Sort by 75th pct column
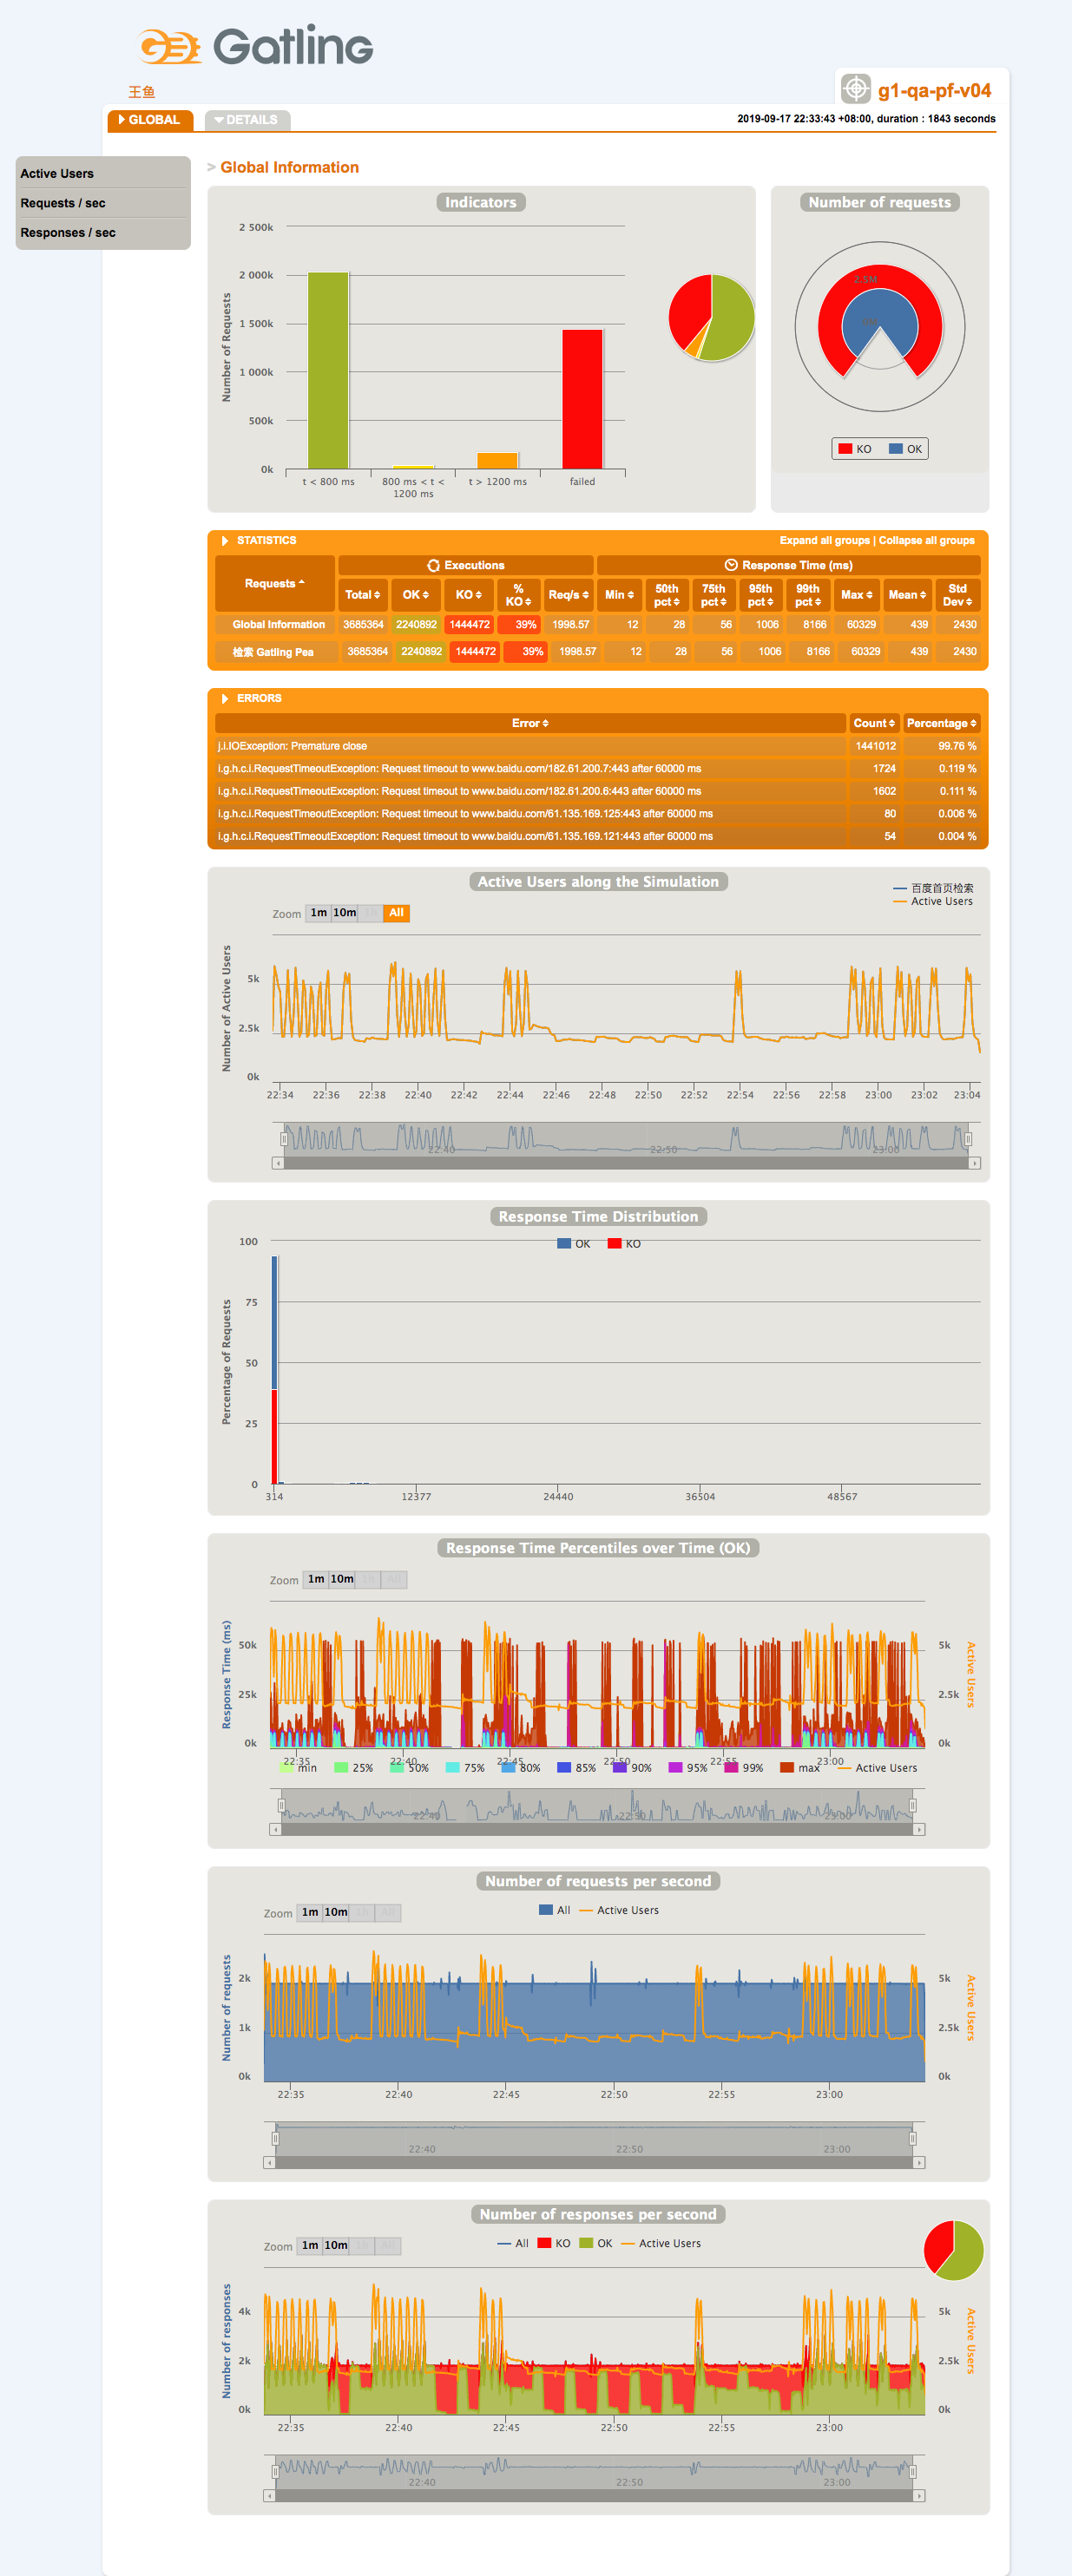1072x2576 pixels. pos(714,595)
